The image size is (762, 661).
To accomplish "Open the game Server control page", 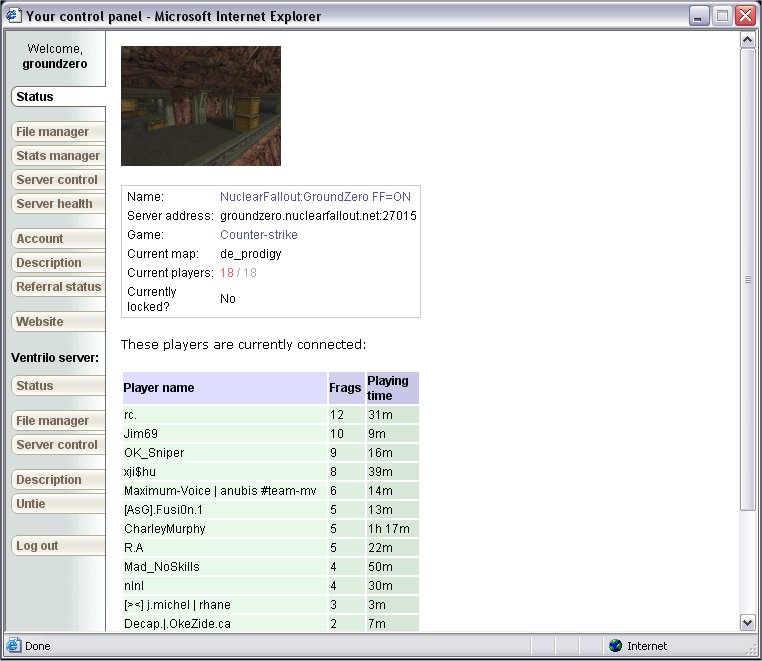I will coord(58,179).
